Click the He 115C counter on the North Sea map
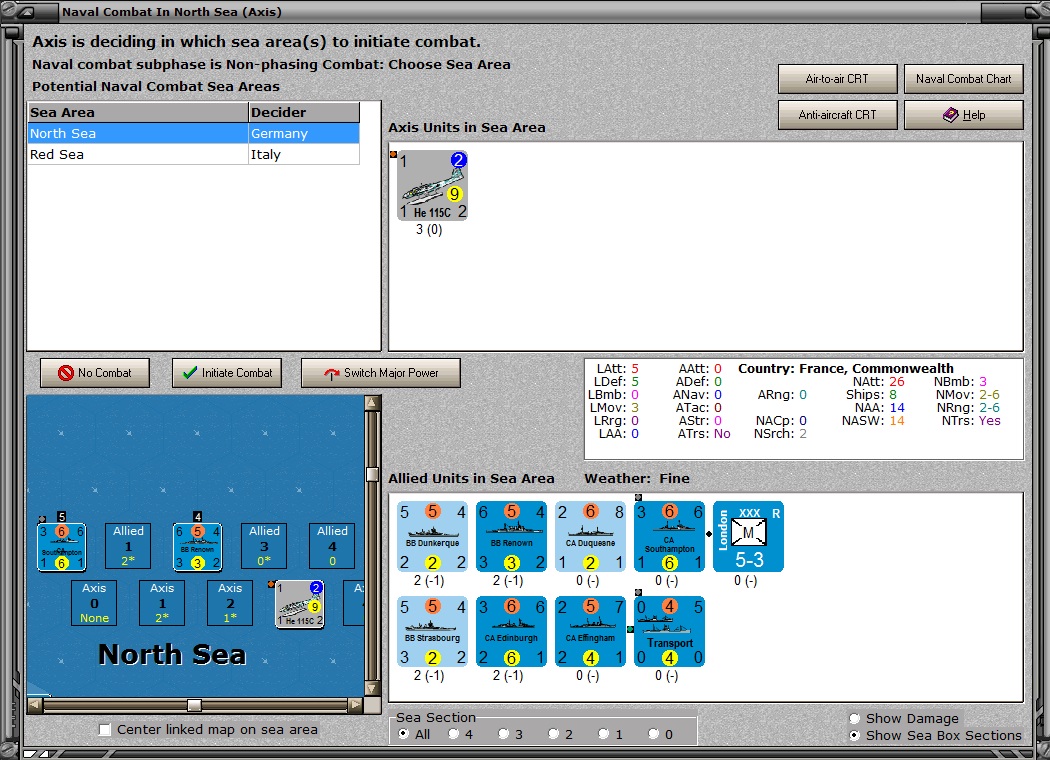1050x760 pixels. click(300, 604)
